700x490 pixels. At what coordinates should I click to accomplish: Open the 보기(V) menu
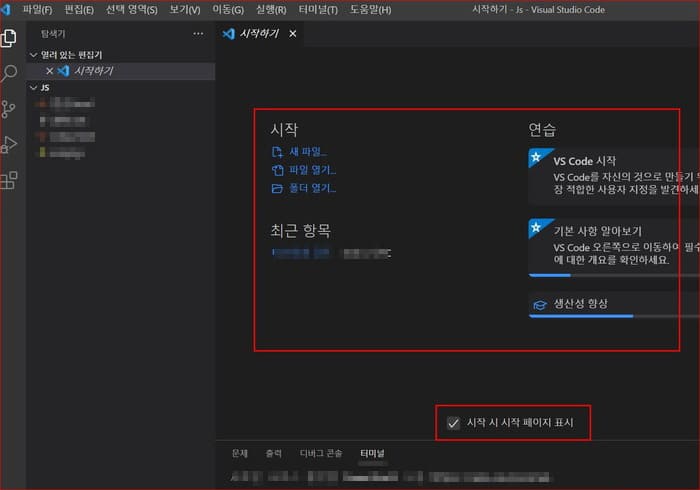click(x=185, y=9)
